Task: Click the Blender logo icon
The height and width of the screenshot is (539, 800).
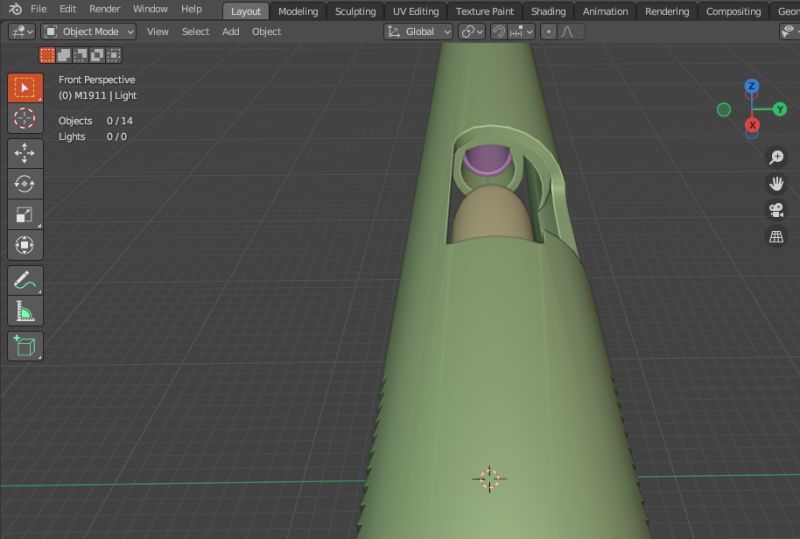Action: tap(15, 9)
